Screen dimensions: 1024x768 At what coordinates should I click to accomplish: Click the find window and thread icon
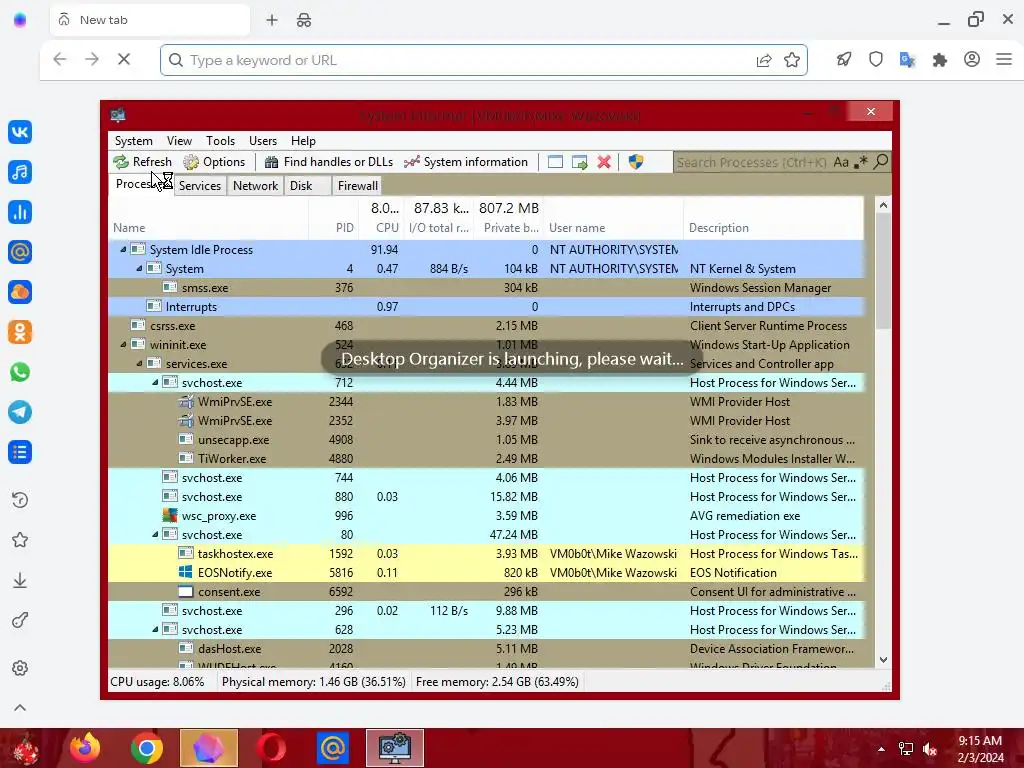point(579,162)
